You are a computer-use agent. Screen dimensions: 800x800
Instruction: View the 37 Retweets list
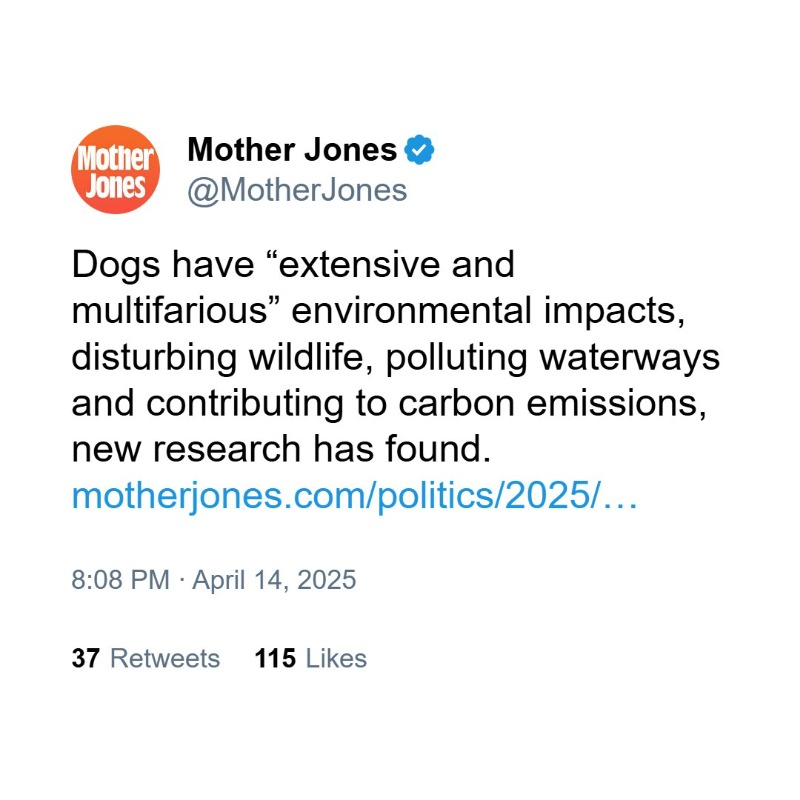point(145,659)
